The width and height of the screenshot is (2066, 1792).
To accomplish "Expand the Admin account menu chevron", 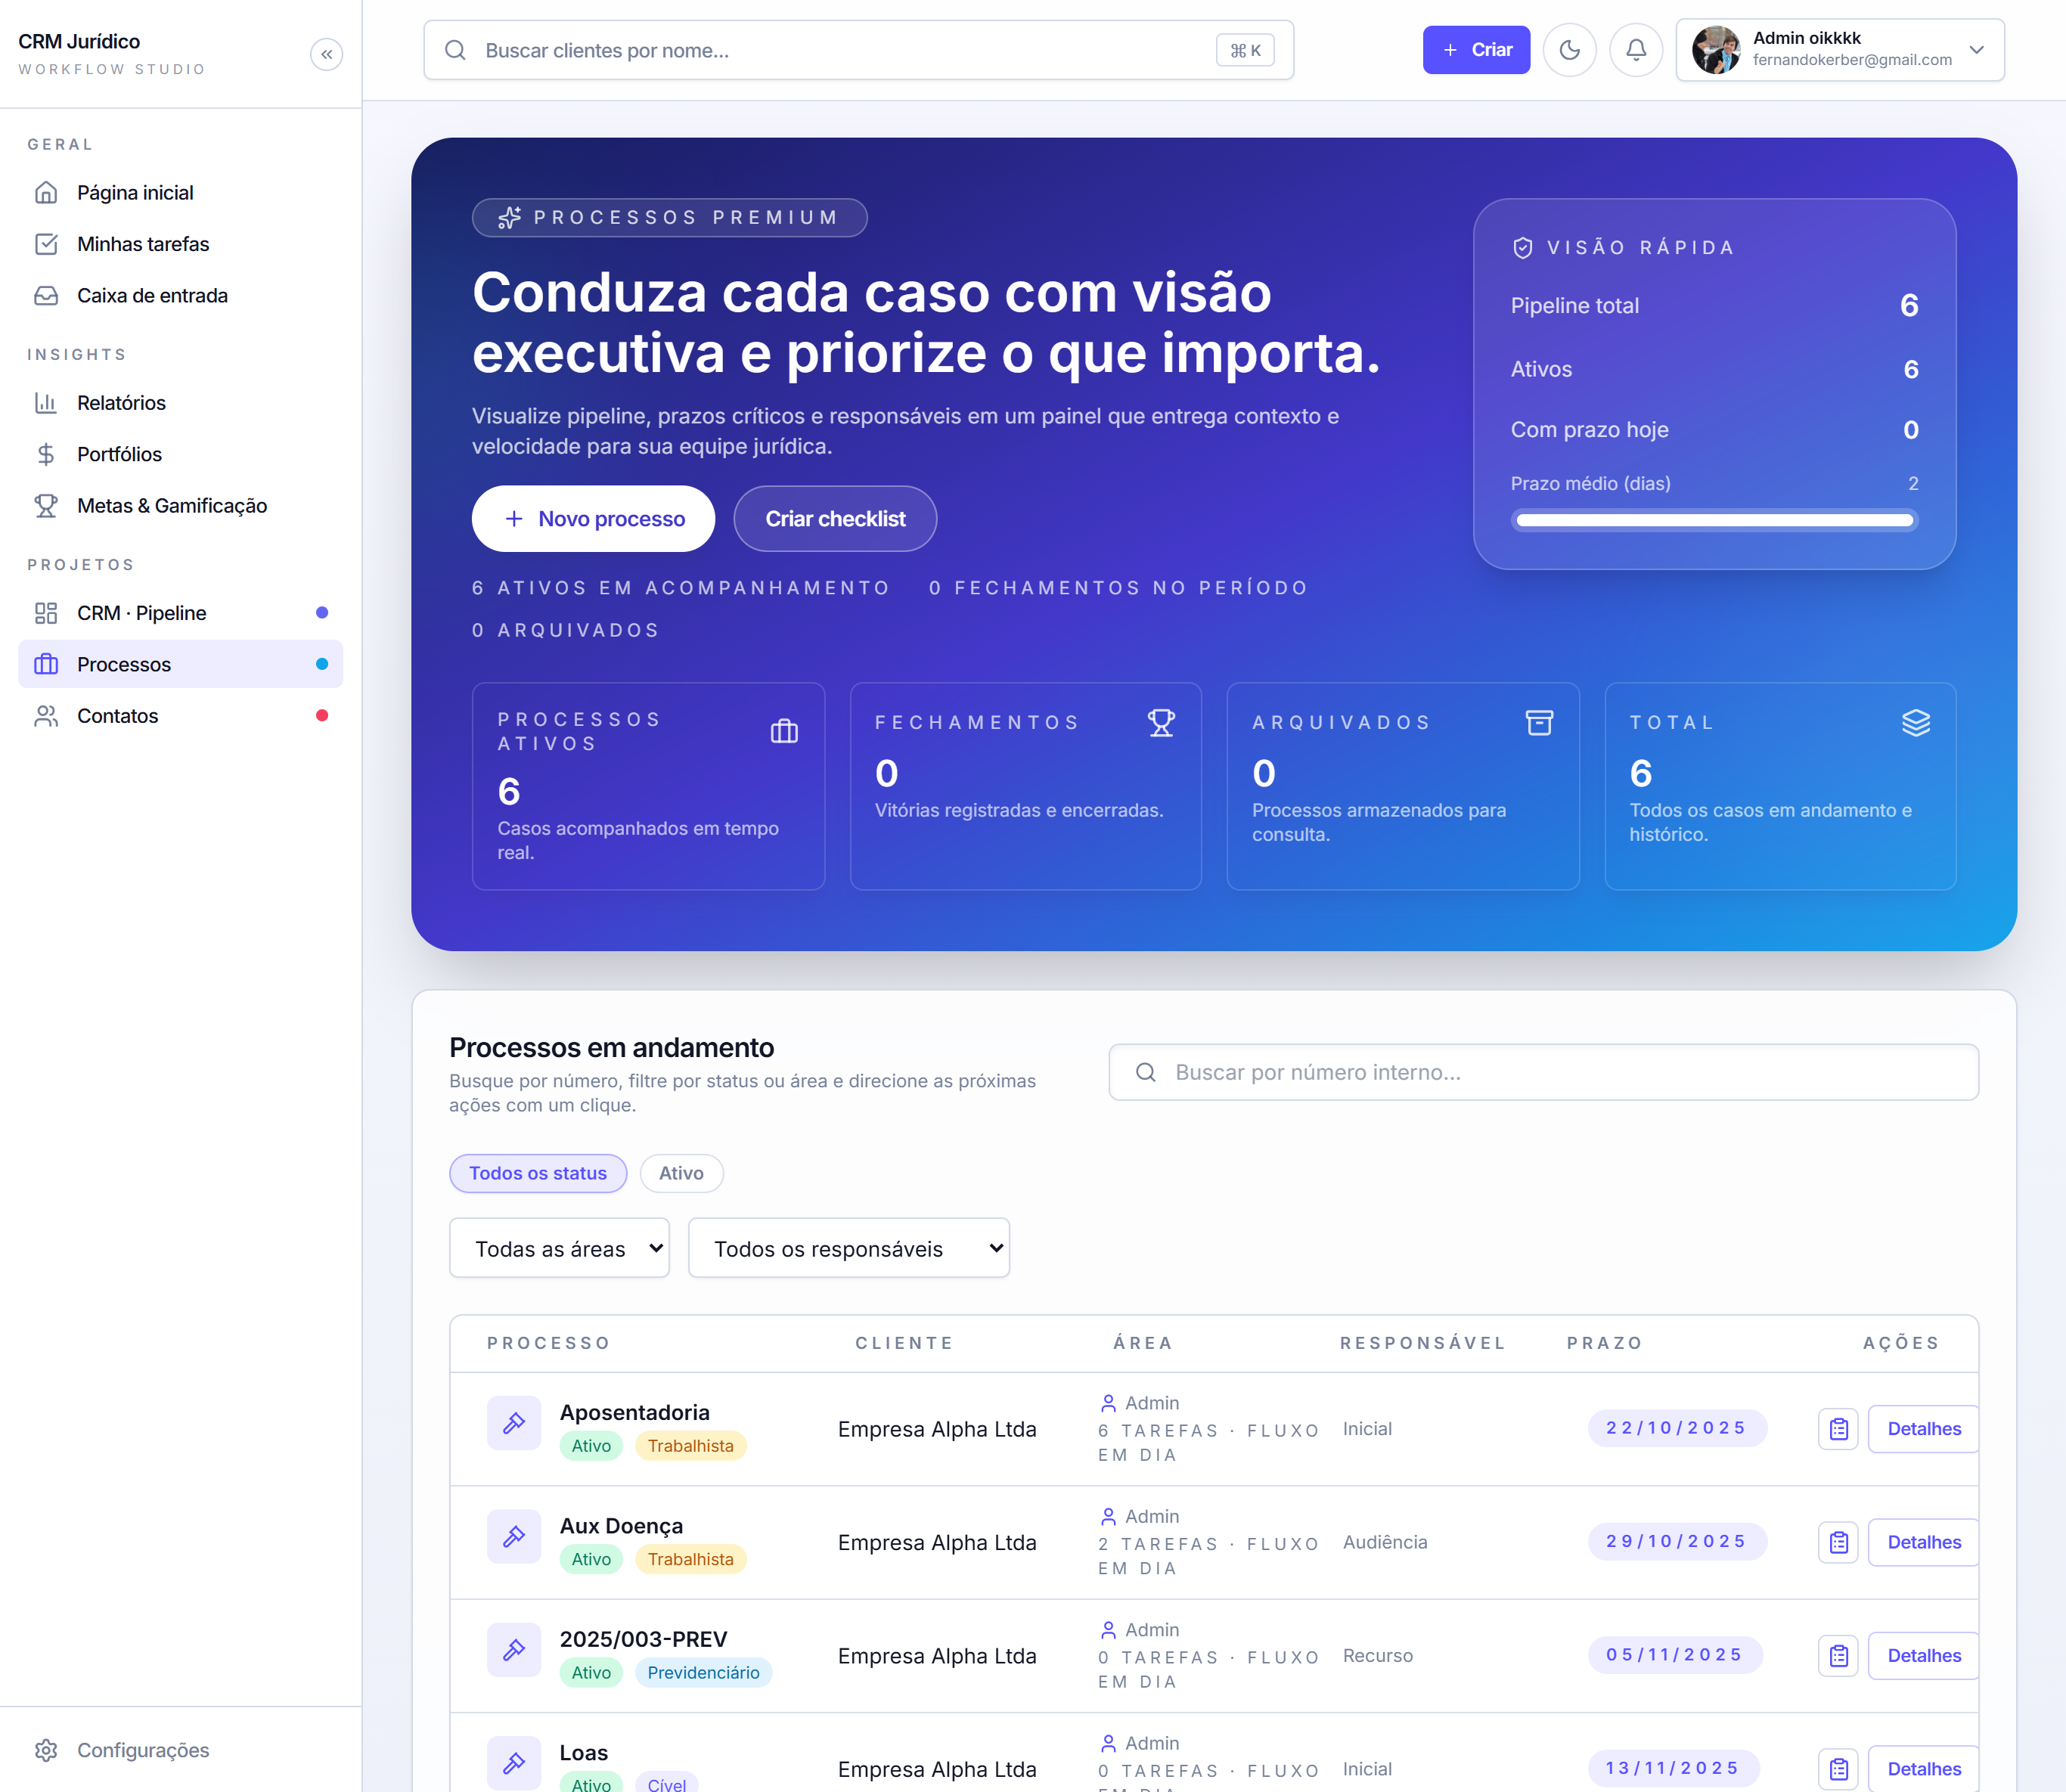I will [x=1977, y=49].
